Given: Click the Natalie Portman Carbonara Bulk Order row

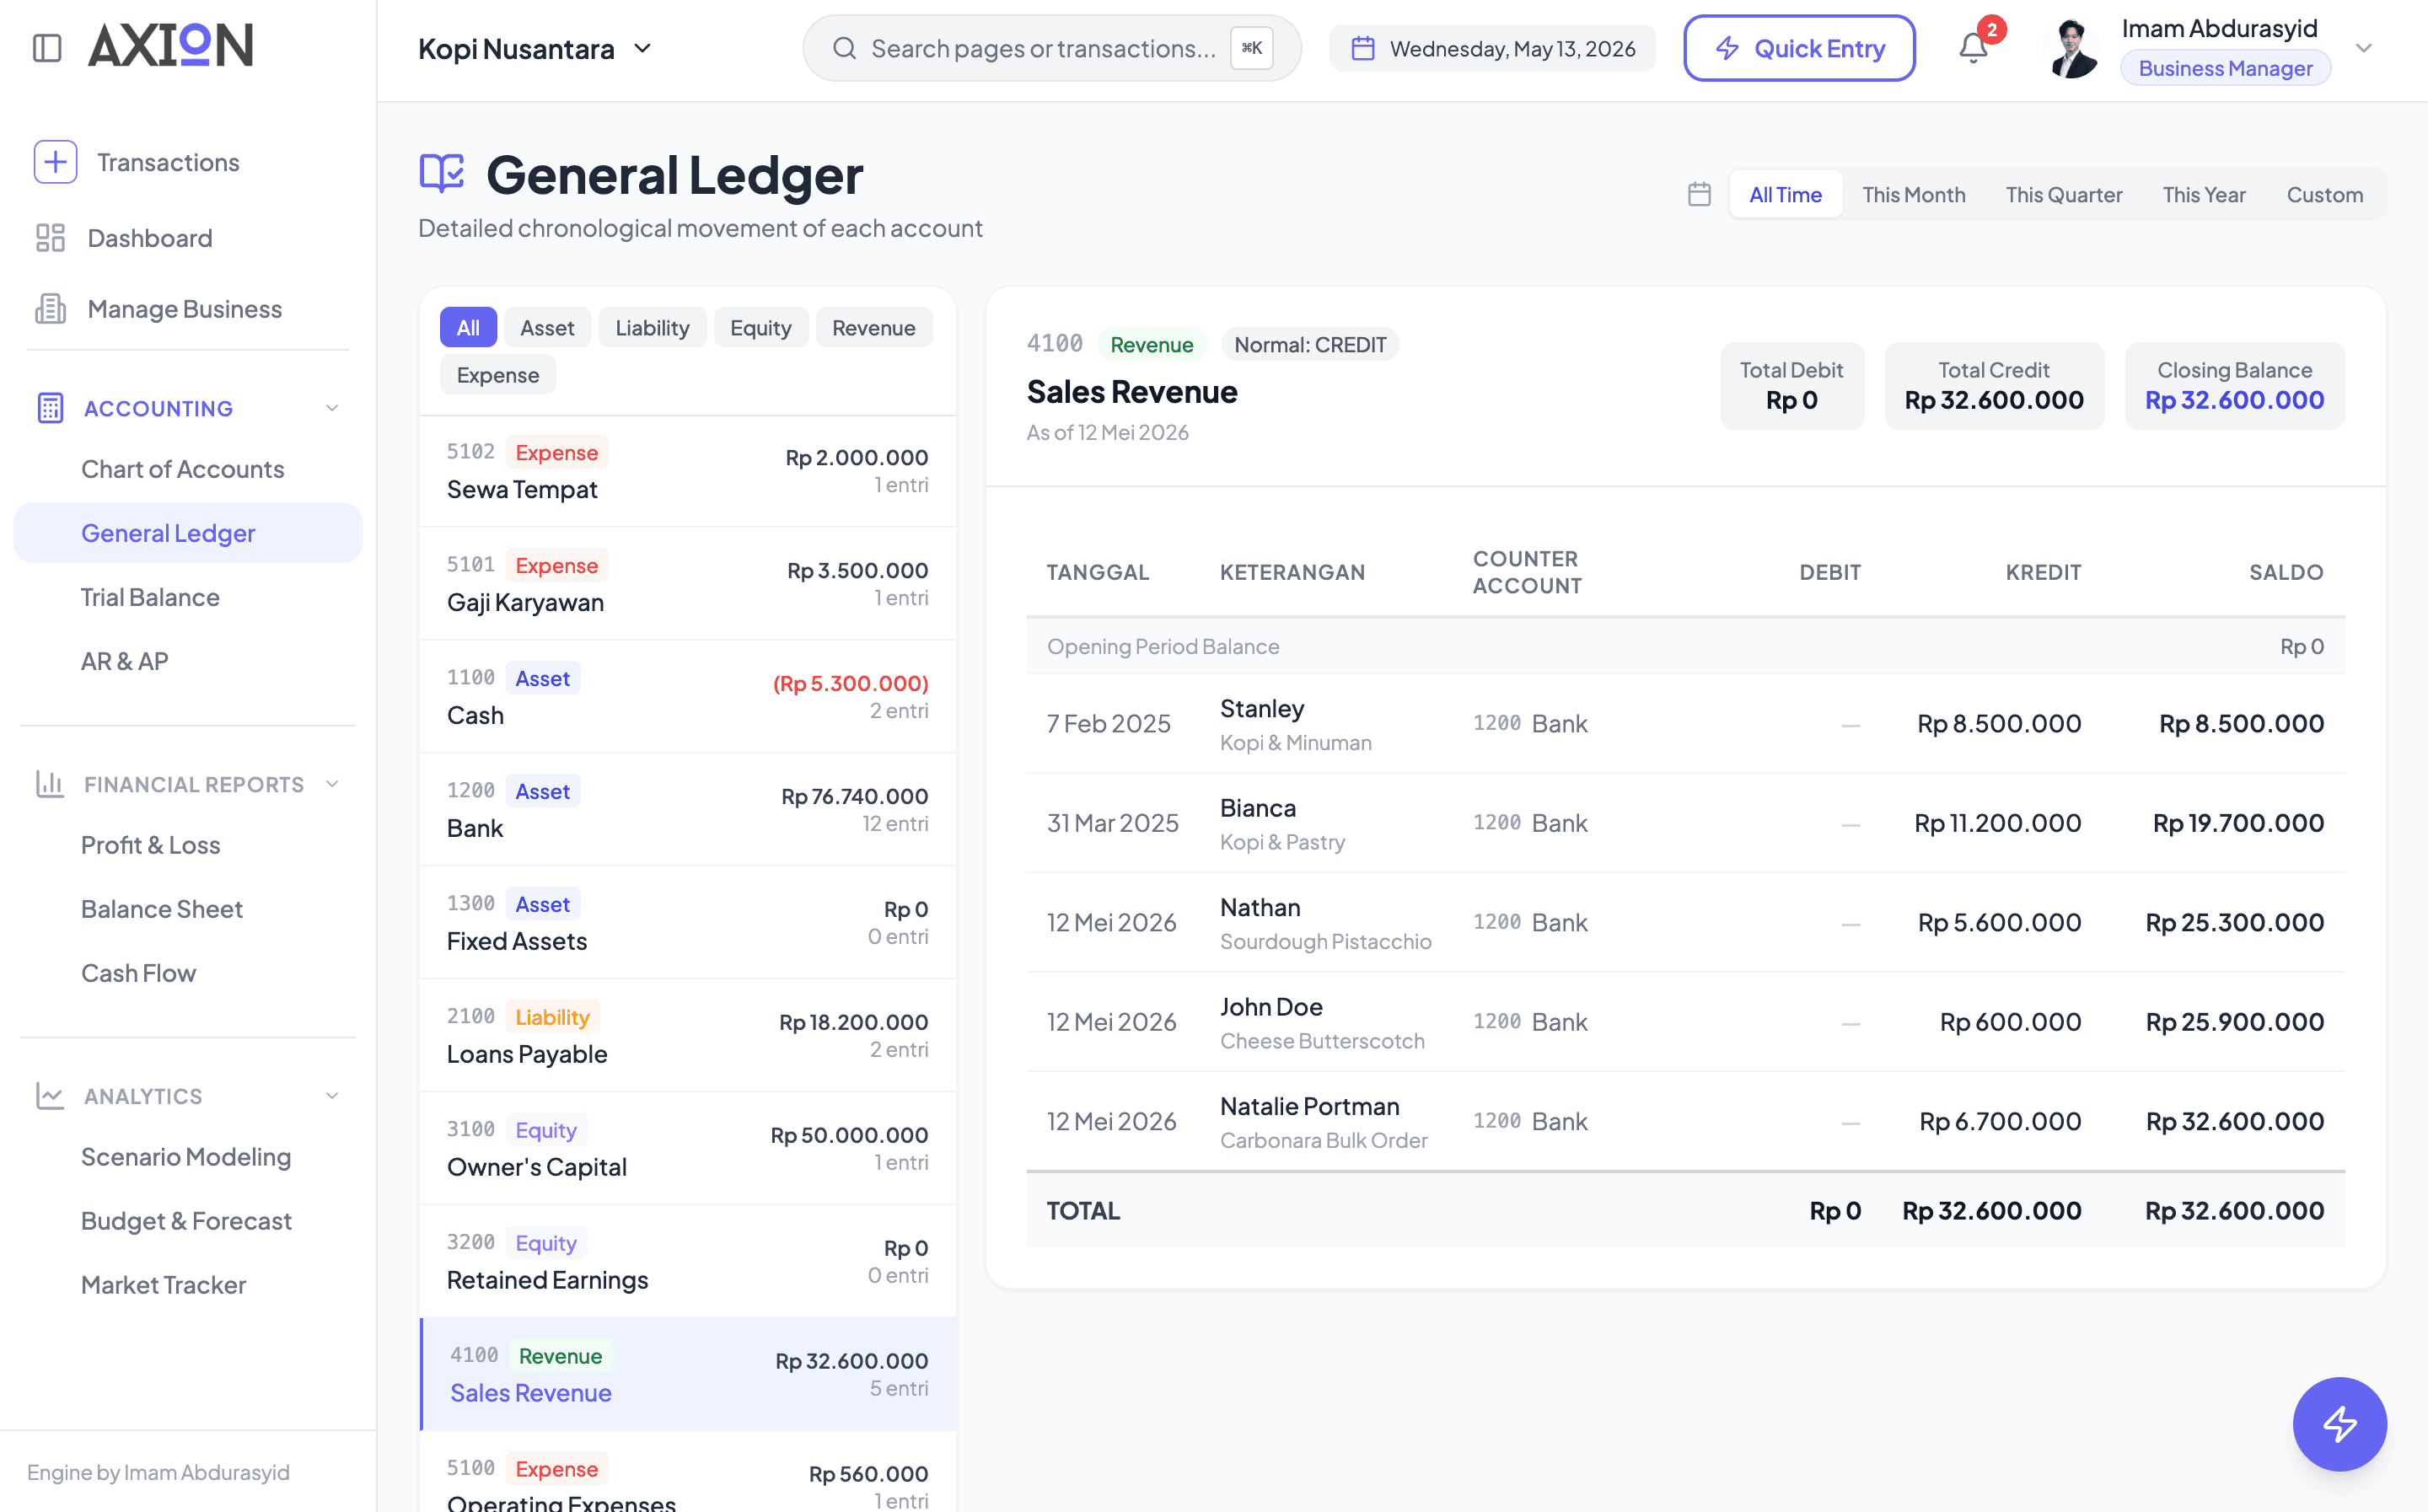Looking at the screenshot, I should coord(1685,1122).
